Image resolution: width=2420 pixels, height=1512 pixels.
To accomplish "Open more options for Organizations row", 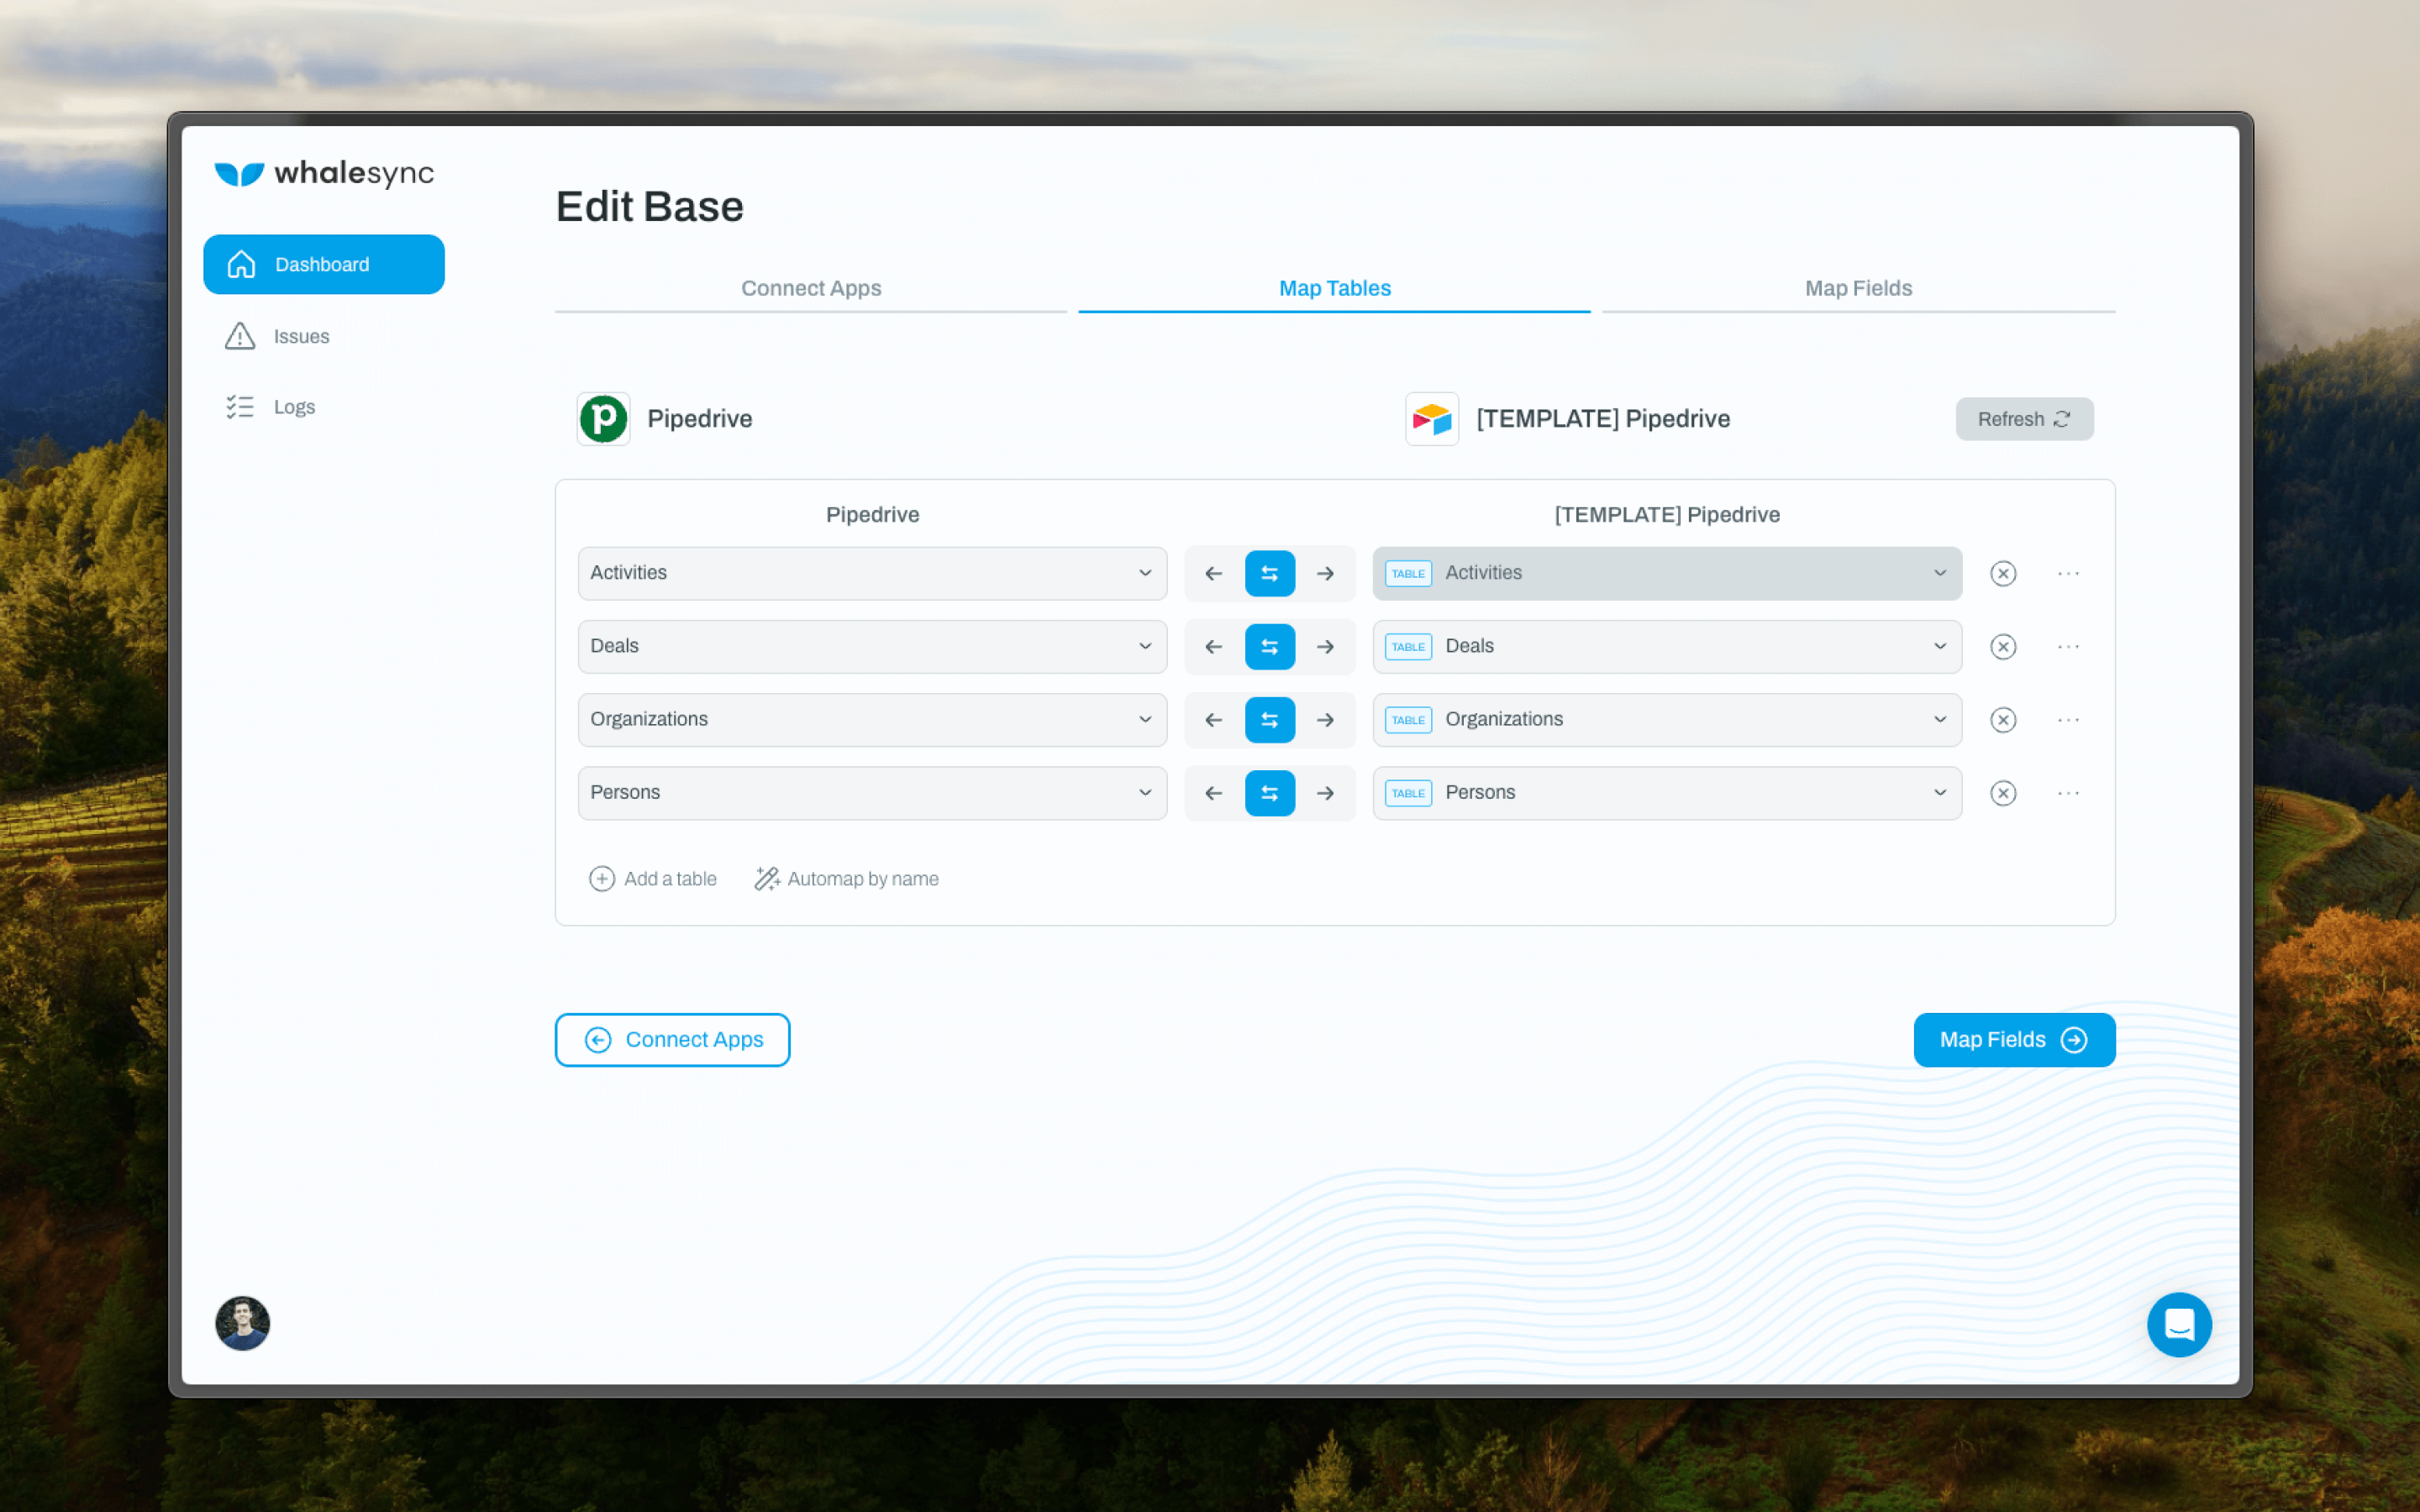I will coord(2068,719).
